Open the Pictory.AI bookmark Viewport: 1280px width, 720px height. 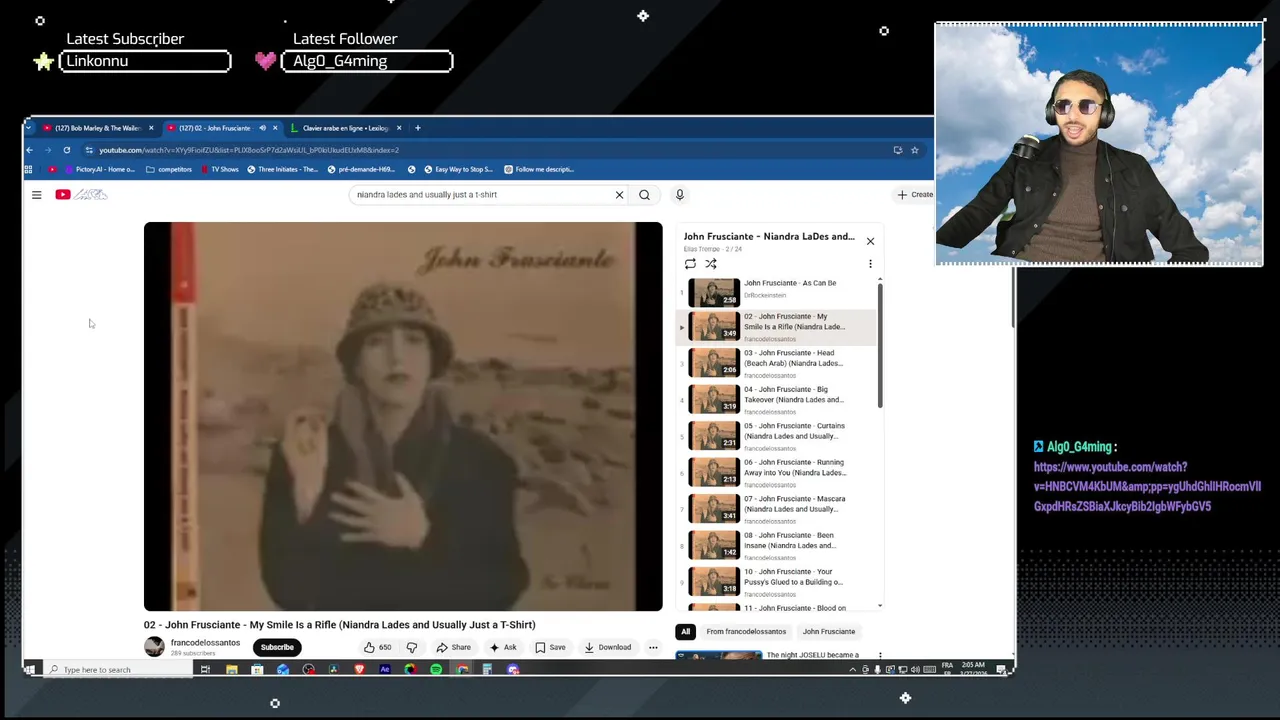99,169
